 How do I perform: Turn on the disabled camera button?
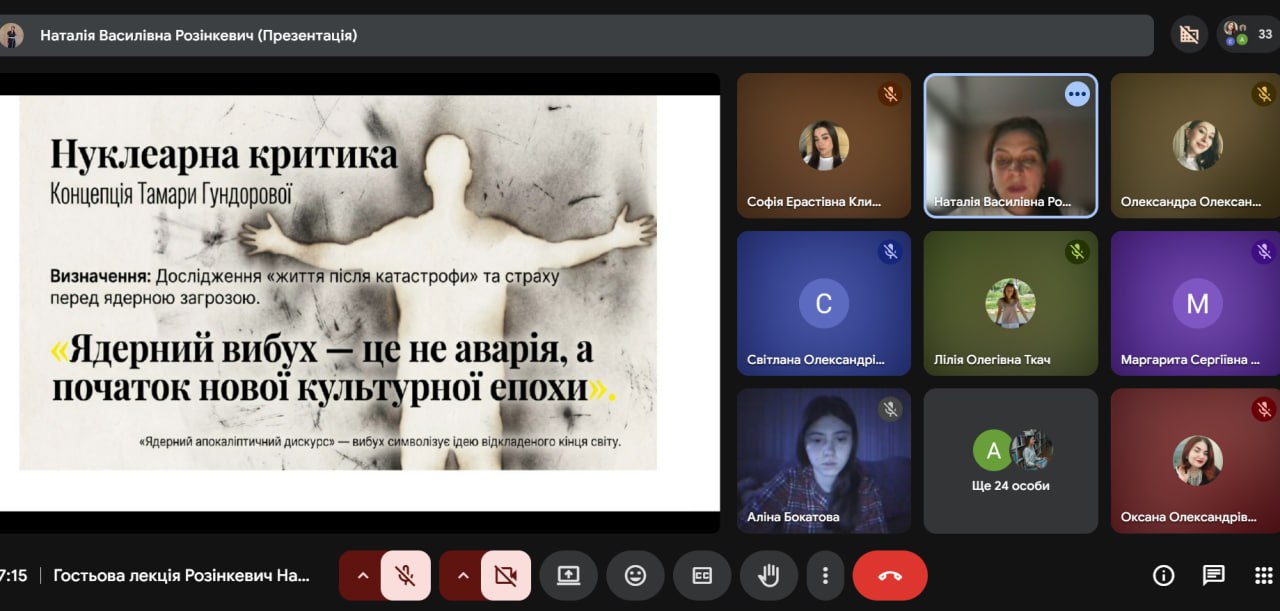pos(505,575)
